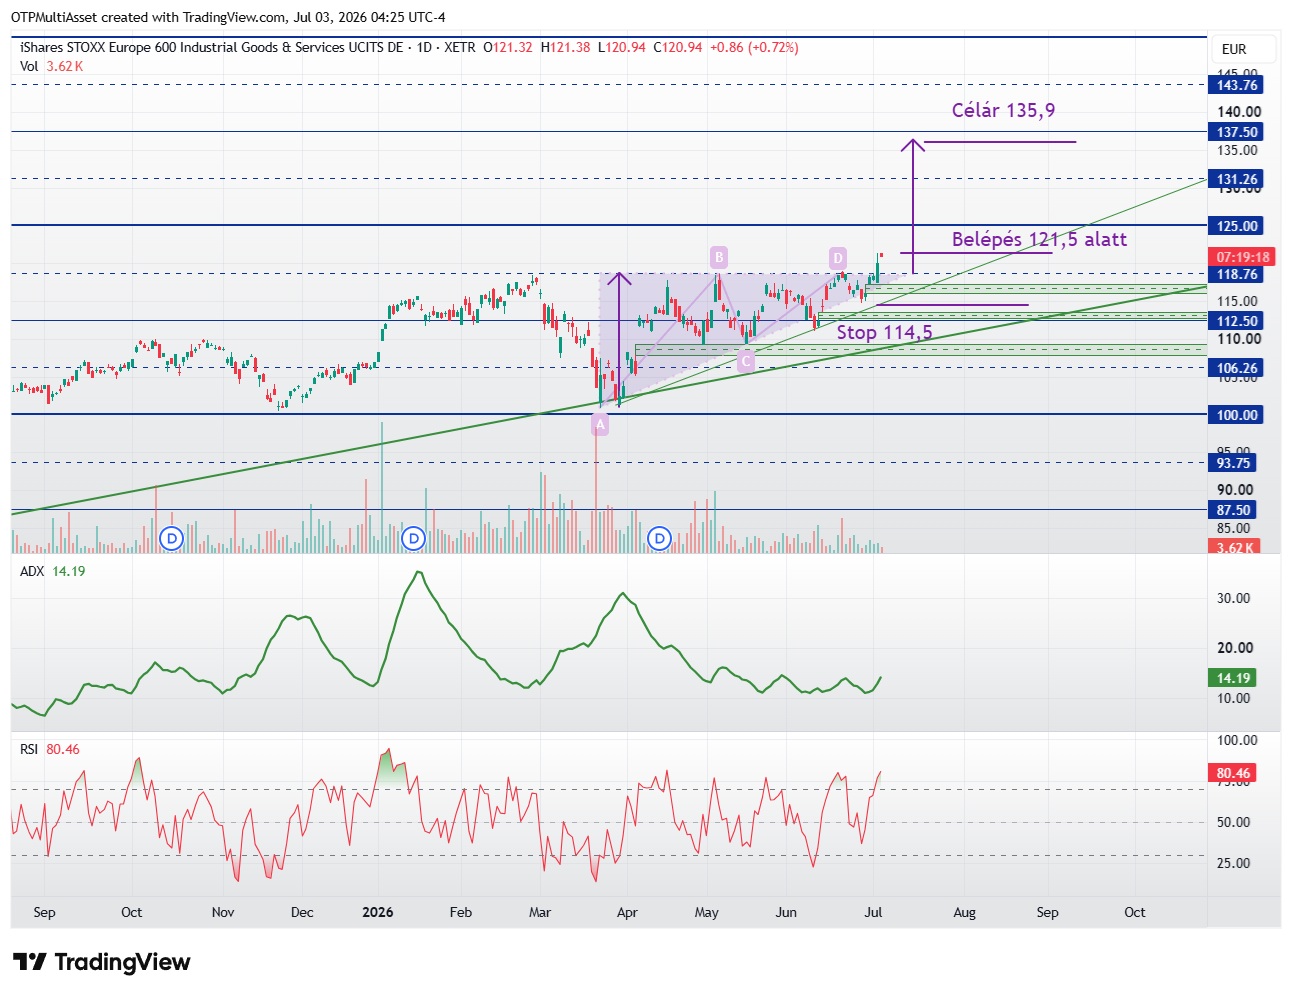
Task: Click the first dividend D marker near October
Action: click(172, 539)
